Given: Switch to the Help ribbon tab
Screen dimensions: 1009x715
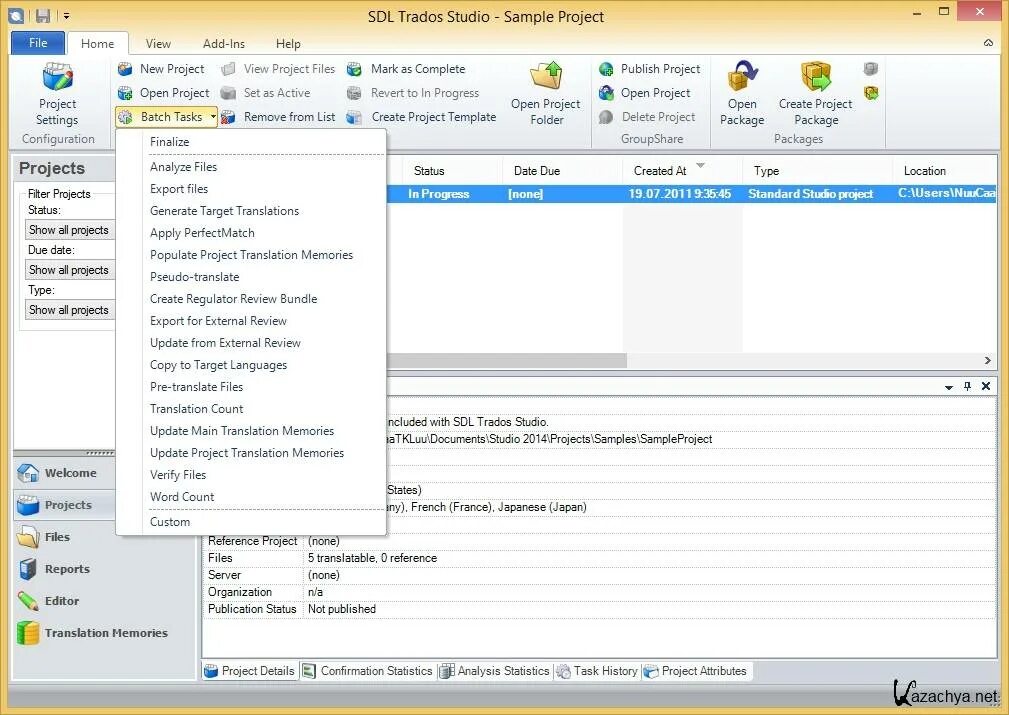Looking at the screenshot, I should [288, 44].
